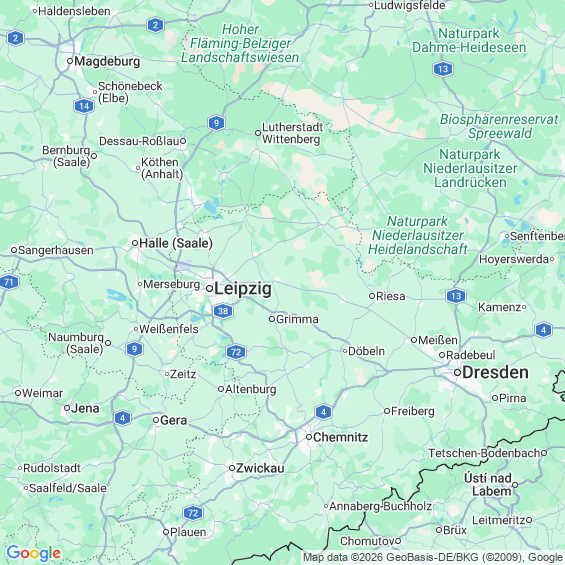Click the A71 highway shield near Sangerhausen

click(x=8, y=282)
